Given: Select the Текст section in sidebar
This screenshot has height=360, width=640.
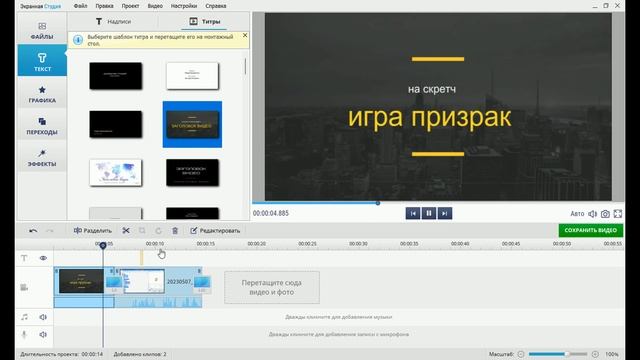Looking at the screenshot, I should click(42, 60).
